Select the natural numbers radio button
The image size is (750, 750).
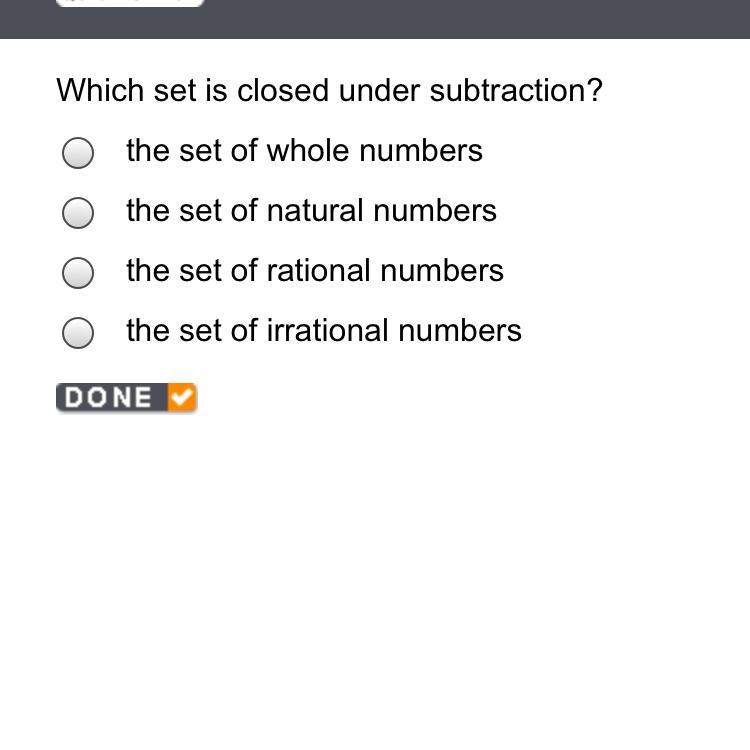click(78, 213)
